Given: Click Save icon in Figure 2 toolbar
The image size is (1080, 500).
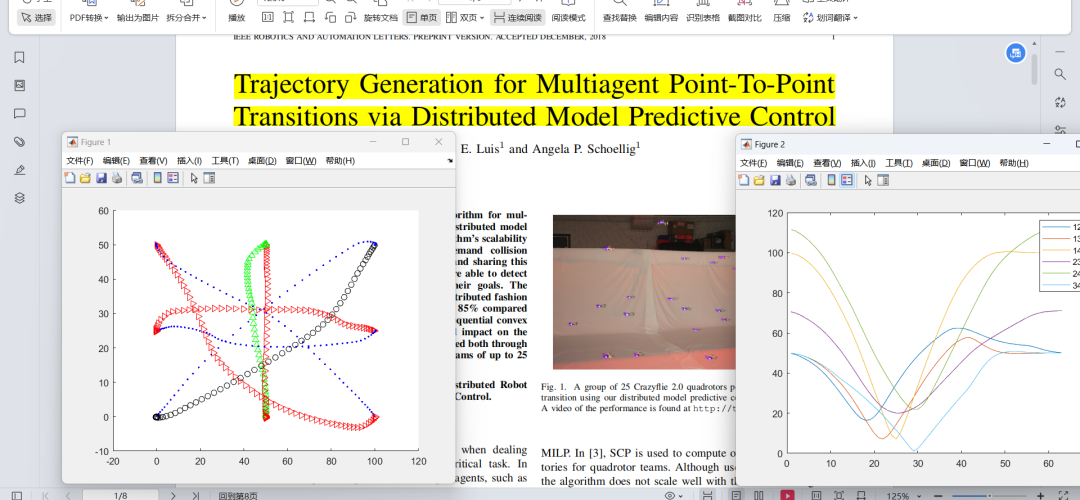Looking at the screenshot, I should point(775,180).
